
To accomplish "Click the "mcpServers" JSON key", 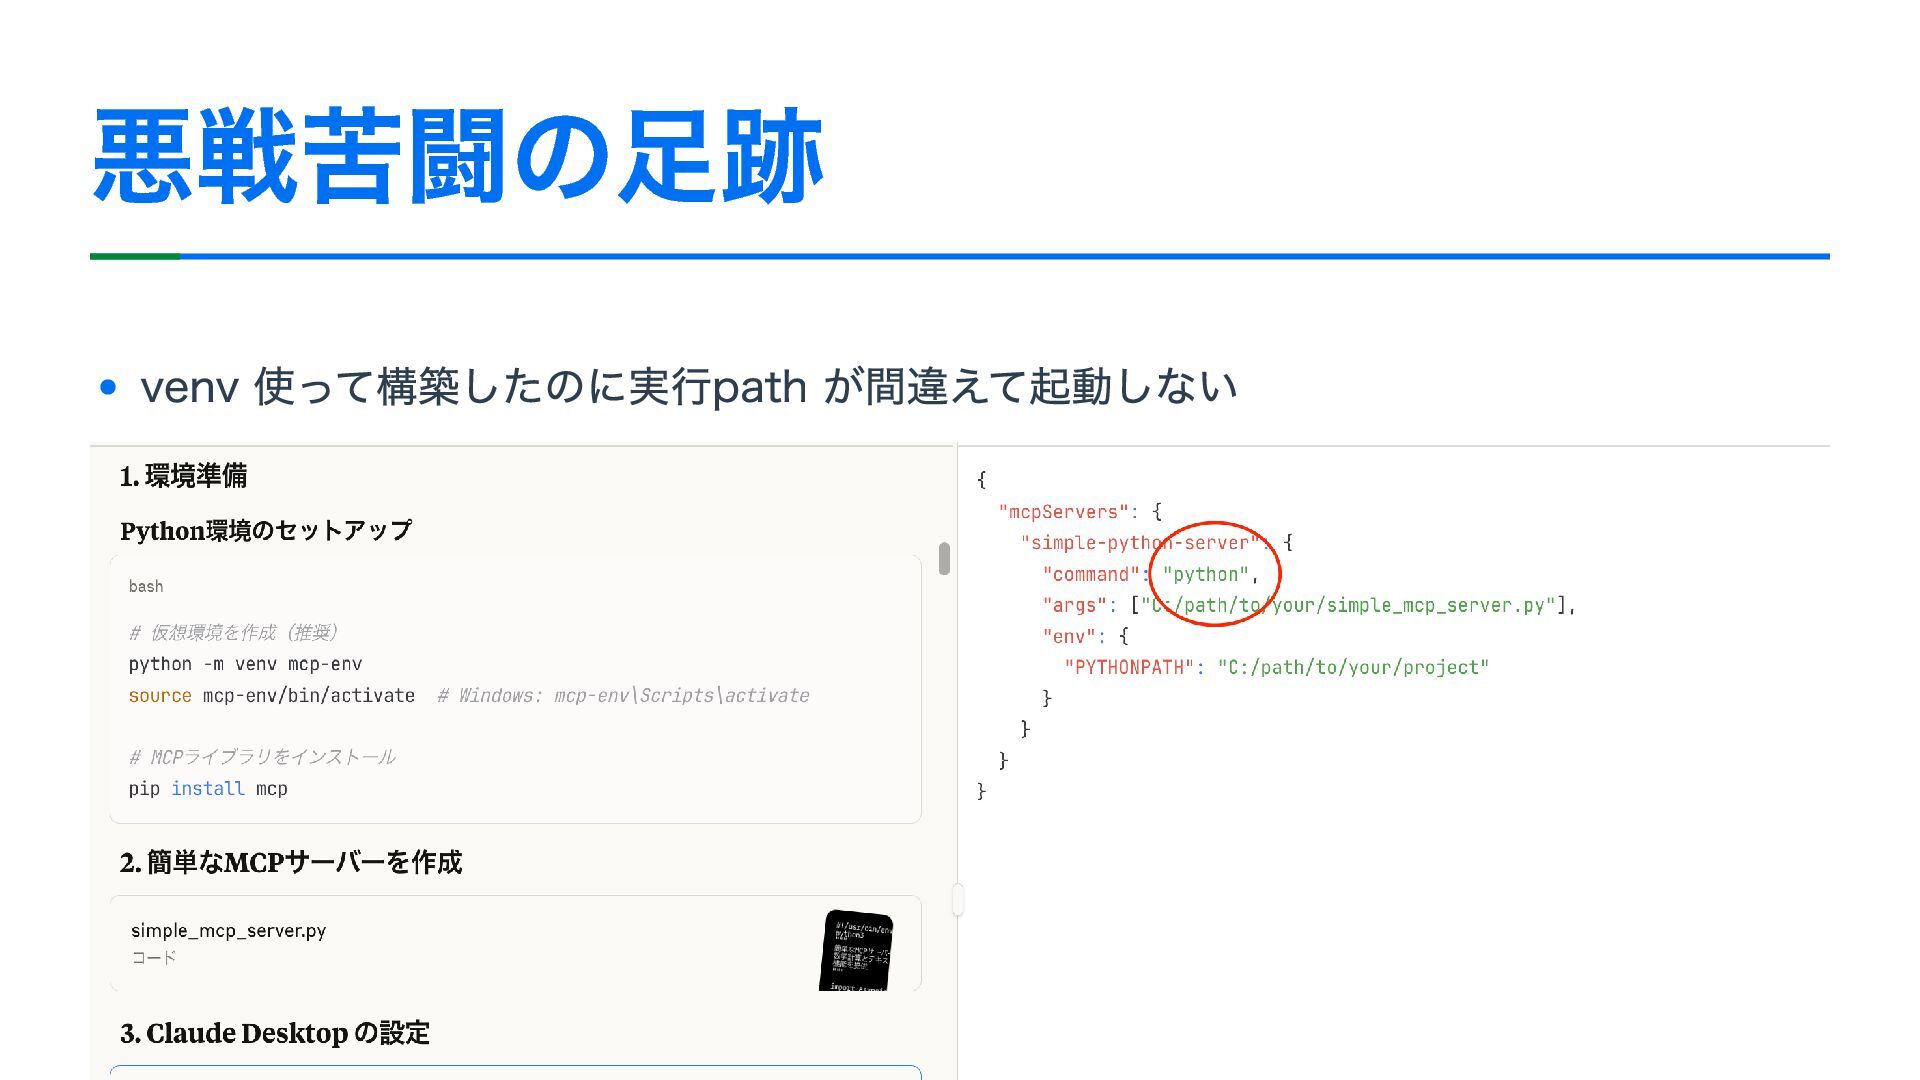I will click(1063, 512).
